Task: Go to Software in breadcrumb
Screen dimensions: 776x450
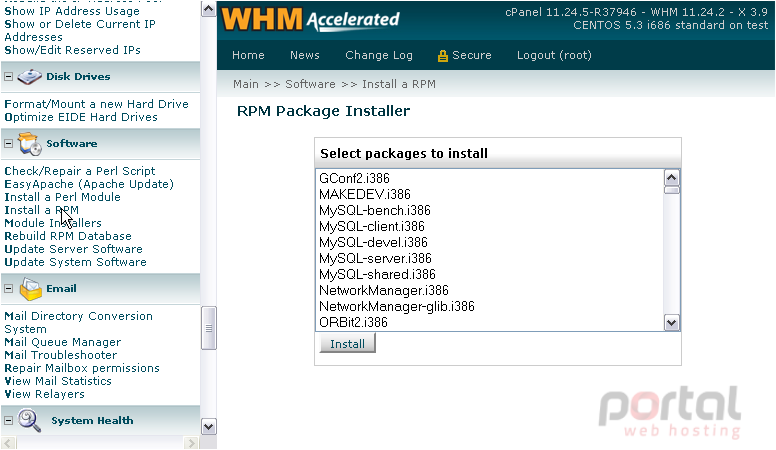Action: click(310, 84)
